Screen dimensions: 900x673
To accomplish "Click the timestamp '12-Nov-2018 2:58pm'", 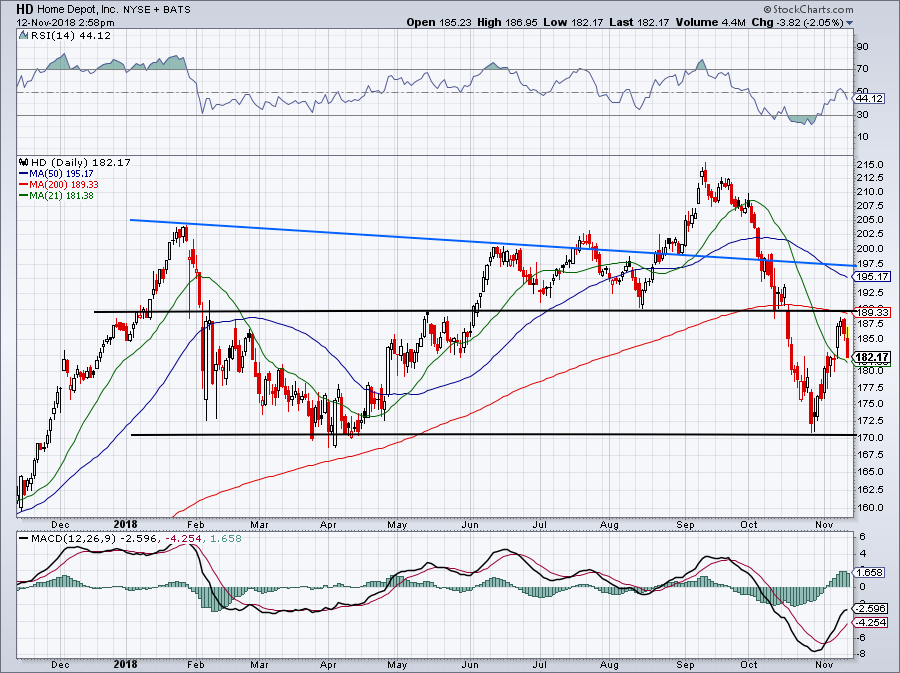I will (x=65, y=23).
